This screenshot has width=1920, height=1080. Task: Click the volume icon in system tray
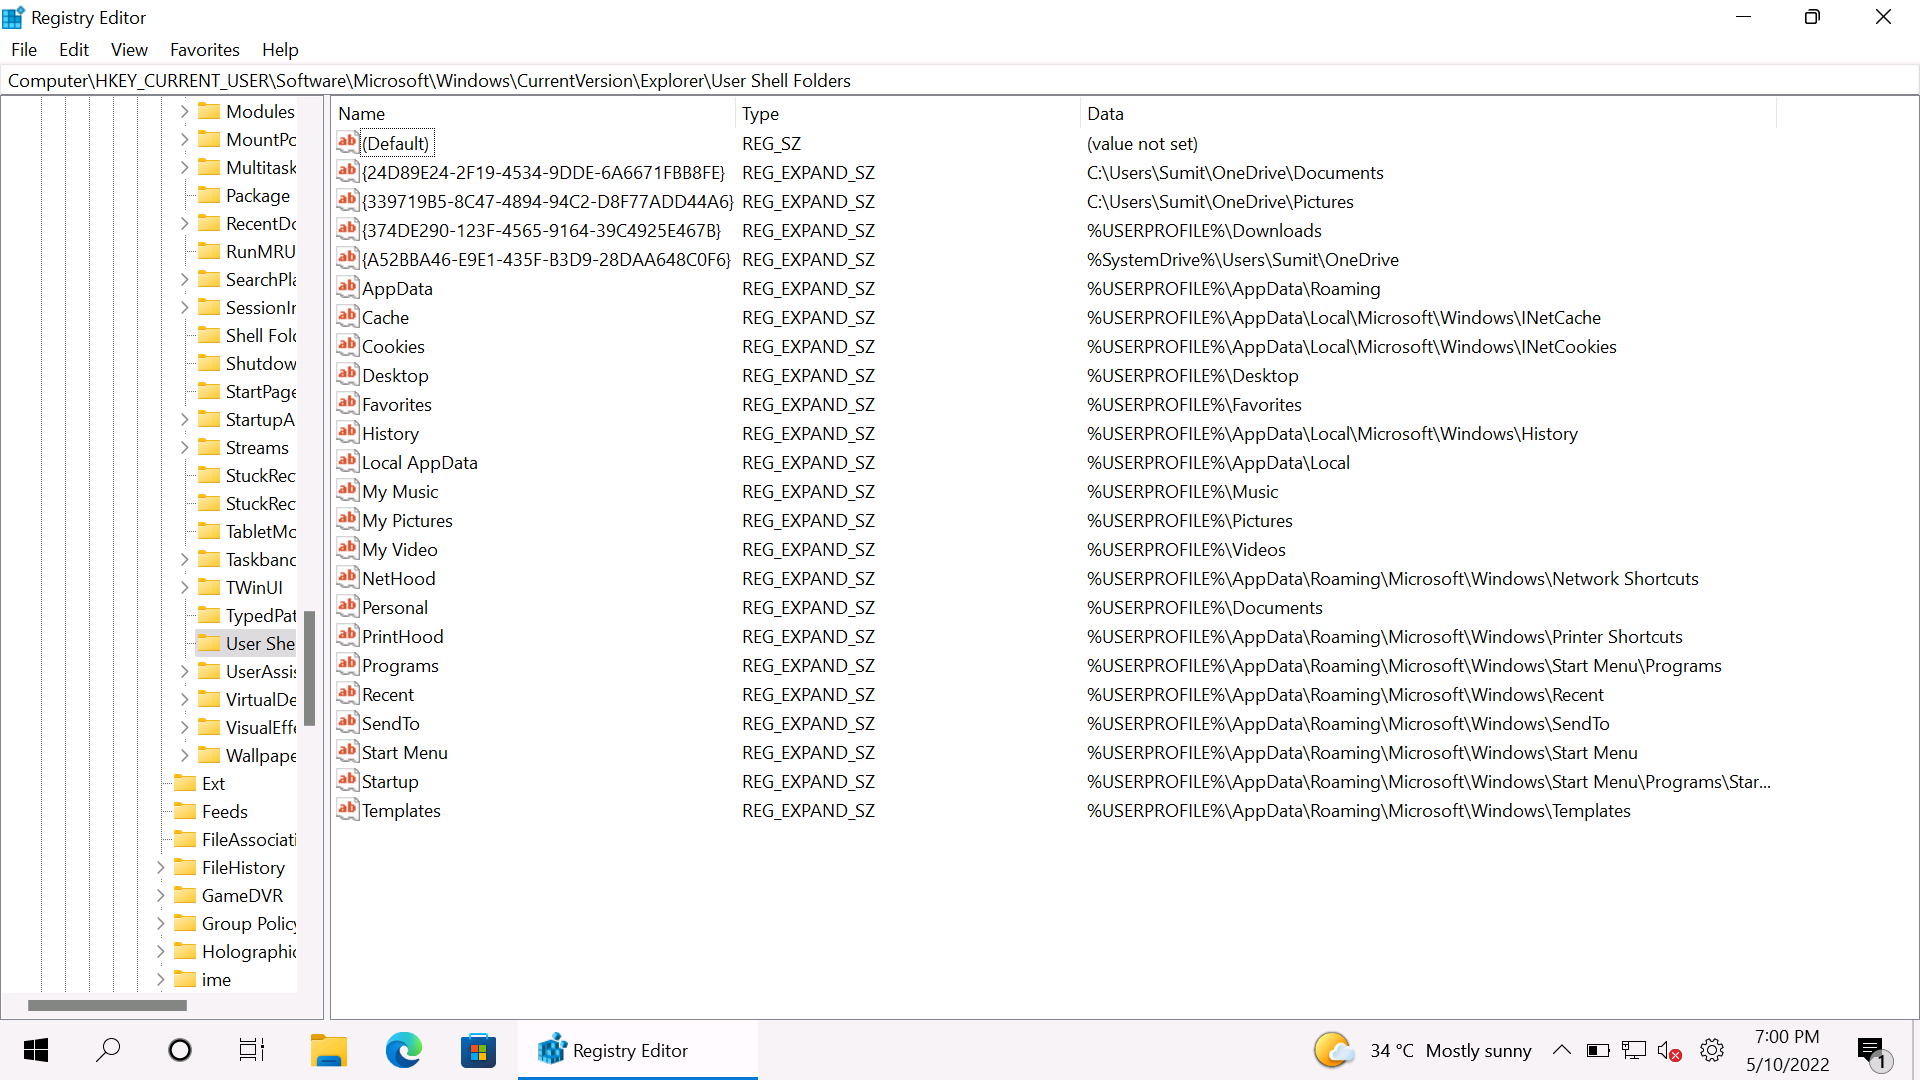(1668, 1050)
